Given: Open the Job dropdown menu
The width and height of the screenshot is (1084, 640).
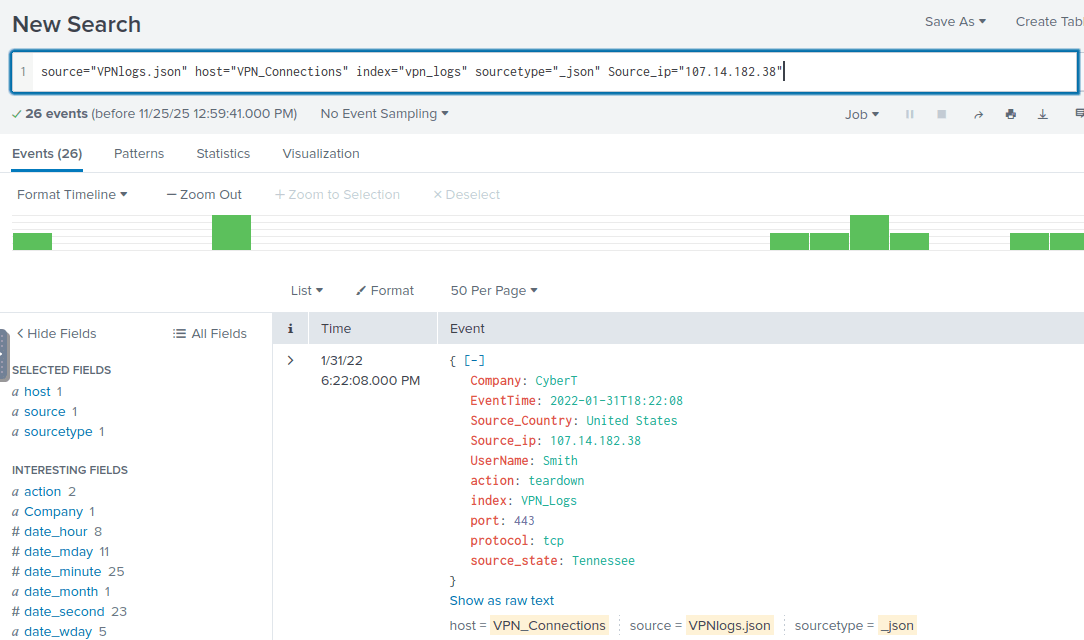Looking at the screenshot, I should [x=861, y=115].
